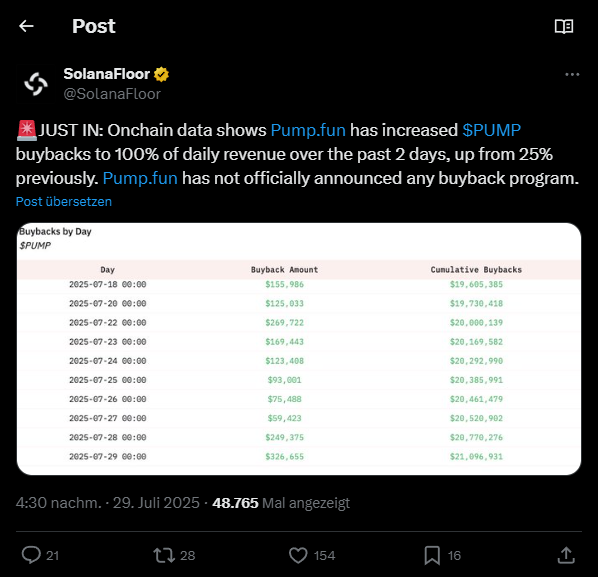Like the post with heart icon

click(x=298, y=555)
